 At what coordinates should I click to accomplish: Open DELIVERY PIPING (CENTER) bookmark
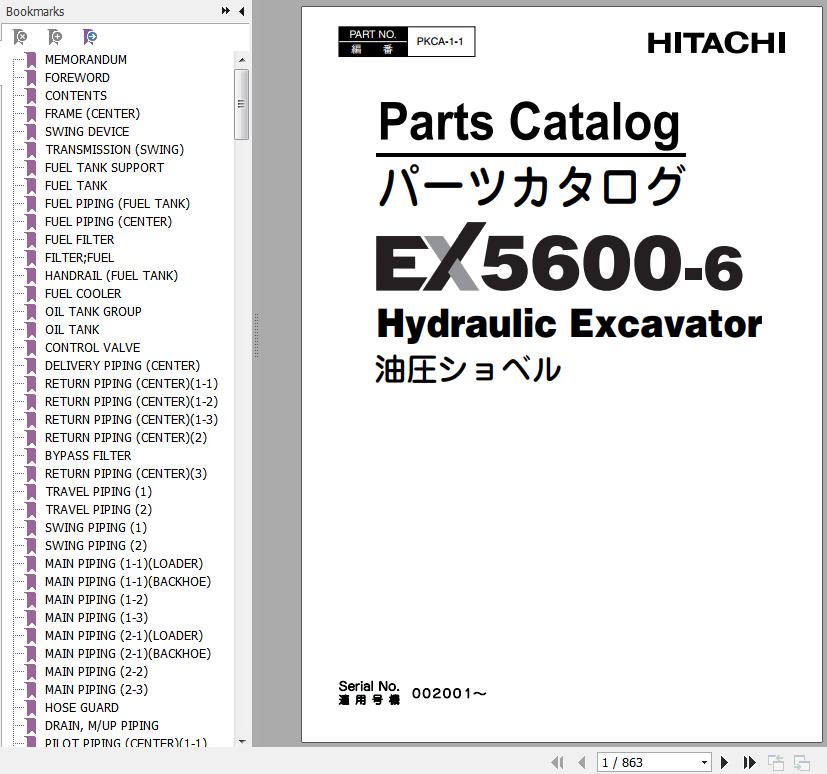tap(122, 365)
